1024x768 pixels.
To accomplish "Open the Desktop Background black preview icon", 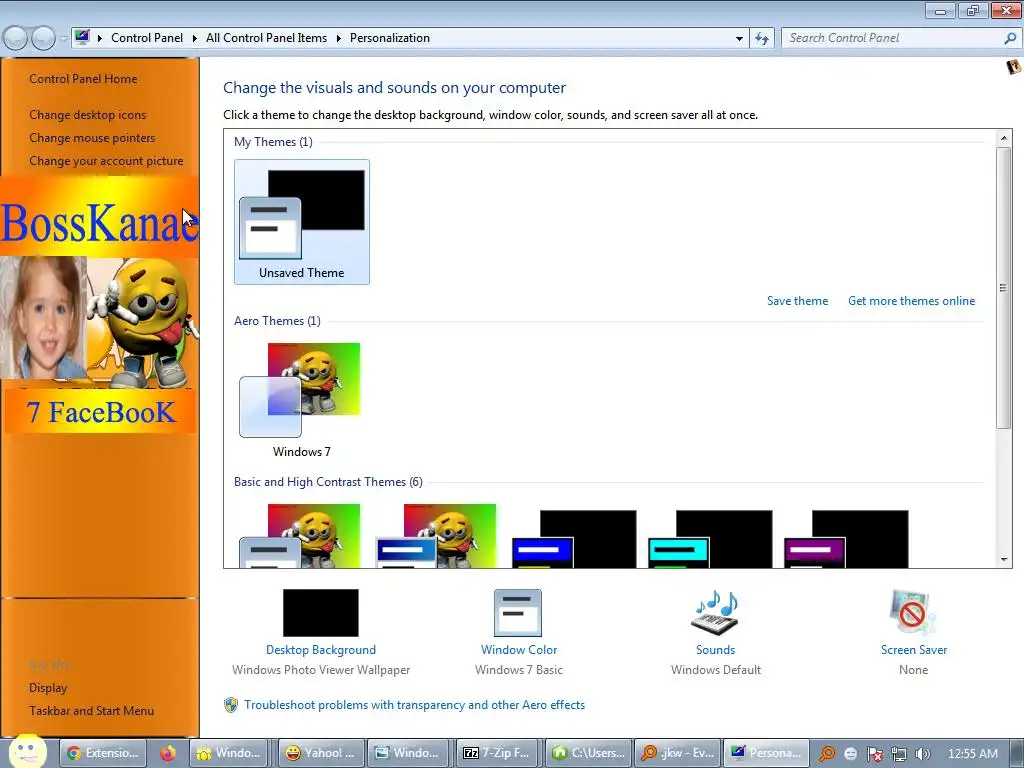I will click(321, 613).
